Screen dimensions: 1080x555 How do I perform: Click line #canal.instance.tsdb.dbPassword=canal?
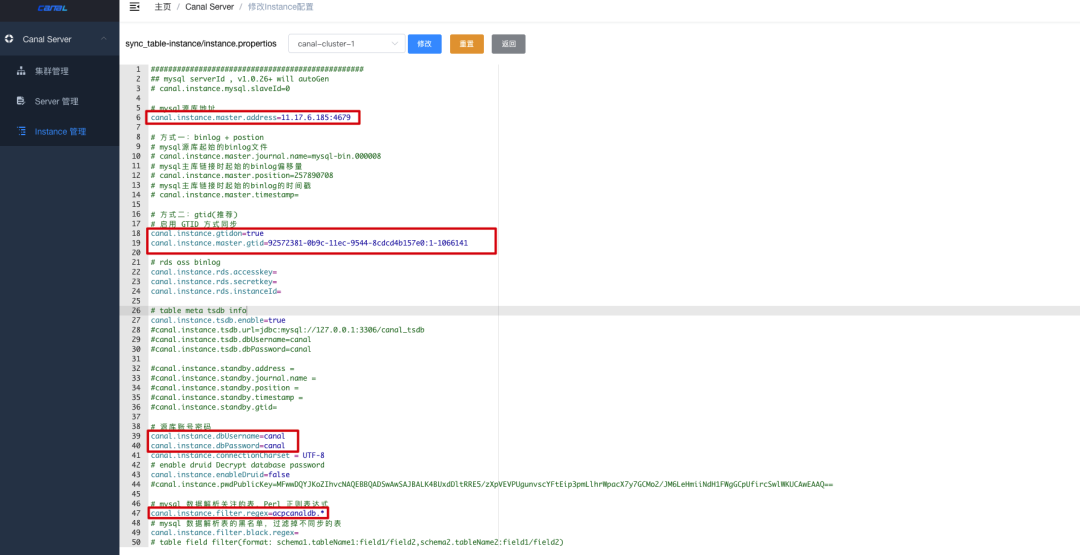[x=231, y=349]
